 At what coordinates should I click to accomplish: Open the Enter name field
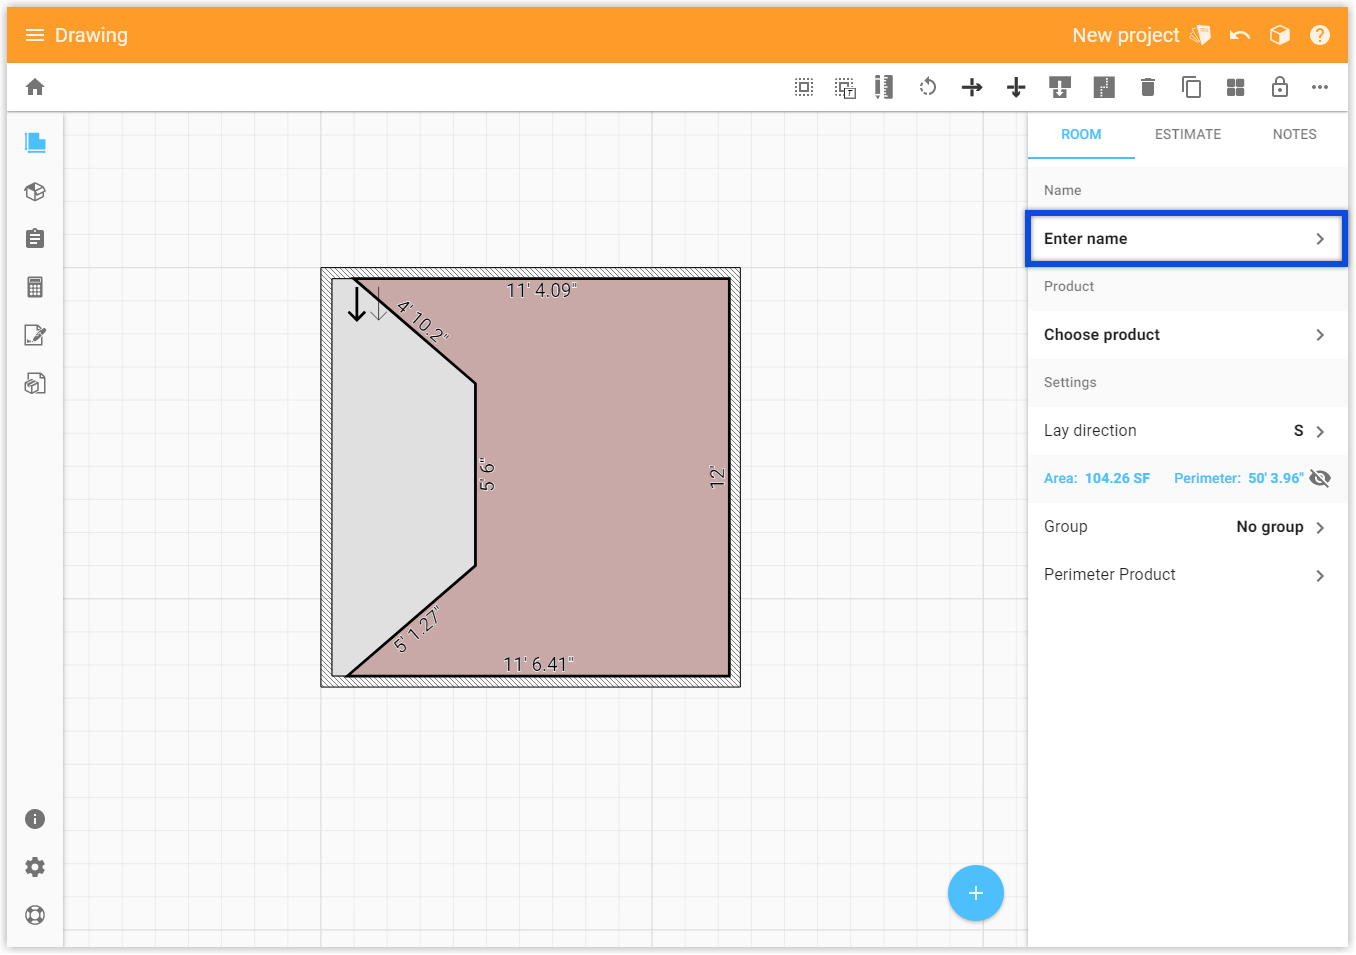click(x=1187, y=239)
